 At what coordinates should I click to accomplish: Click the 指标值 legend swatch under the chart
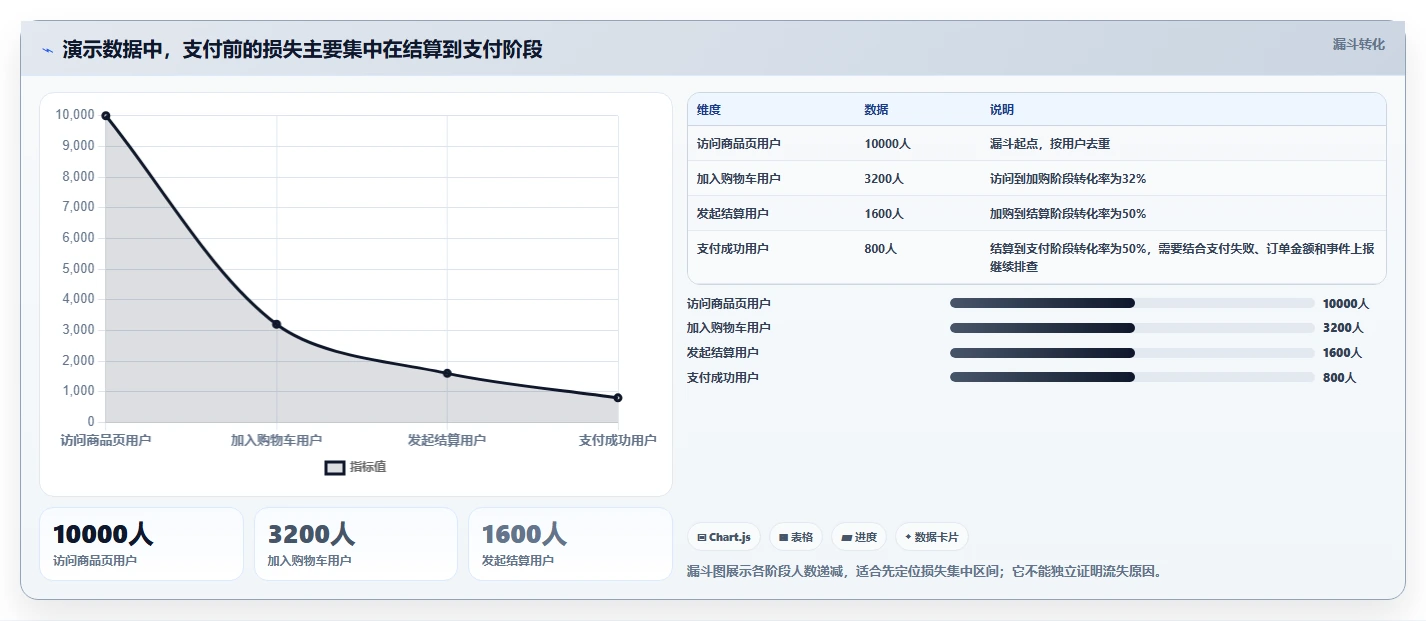tap(335, 467)
